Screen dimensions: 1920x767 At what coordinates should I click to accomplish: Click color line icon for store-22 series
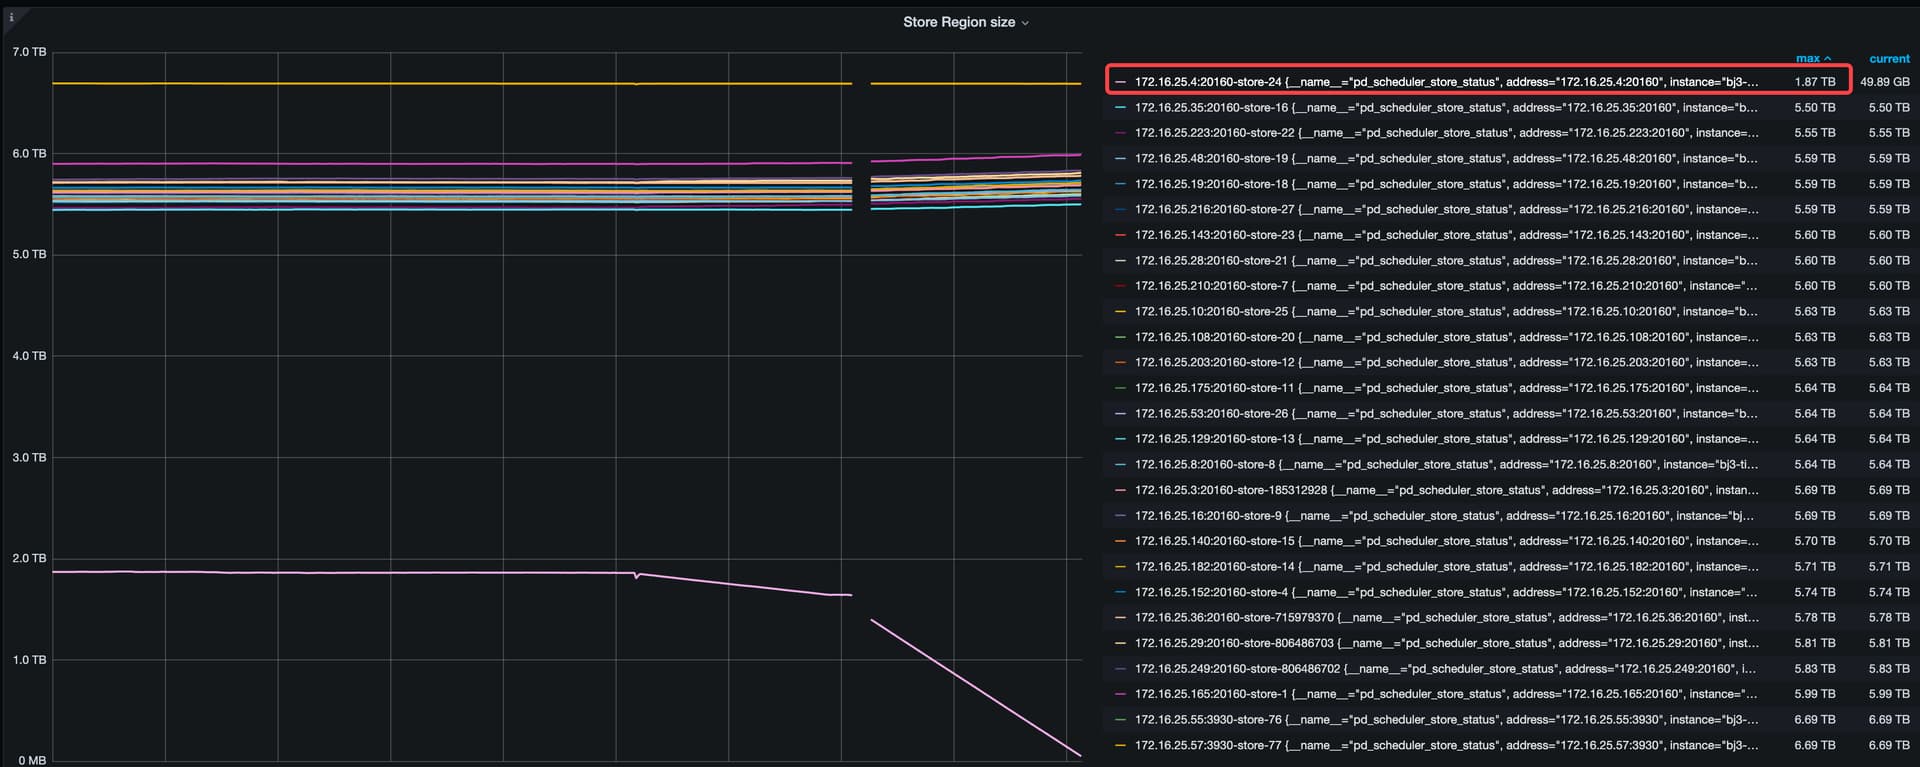pos(1120,133)
